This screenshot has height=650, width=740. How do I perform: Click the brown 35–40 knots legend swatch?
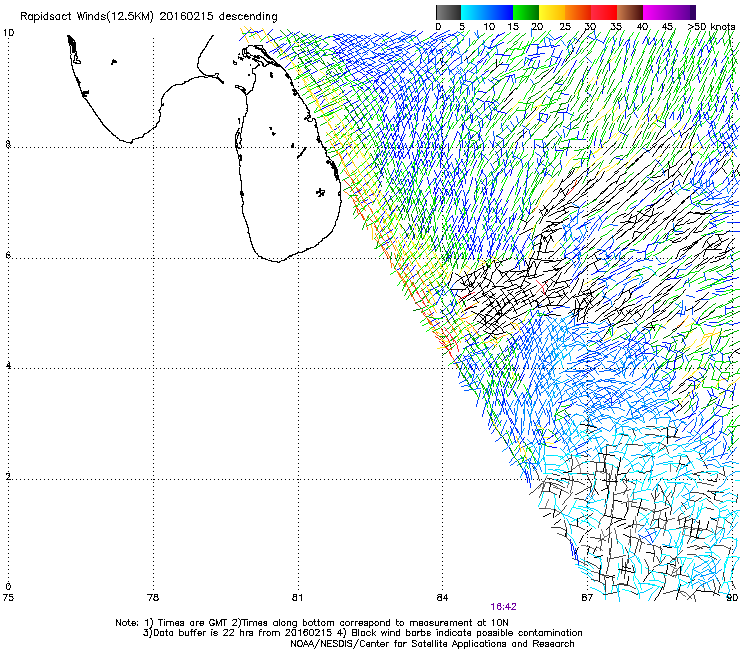pyautogui.click(x=630, y=12)
